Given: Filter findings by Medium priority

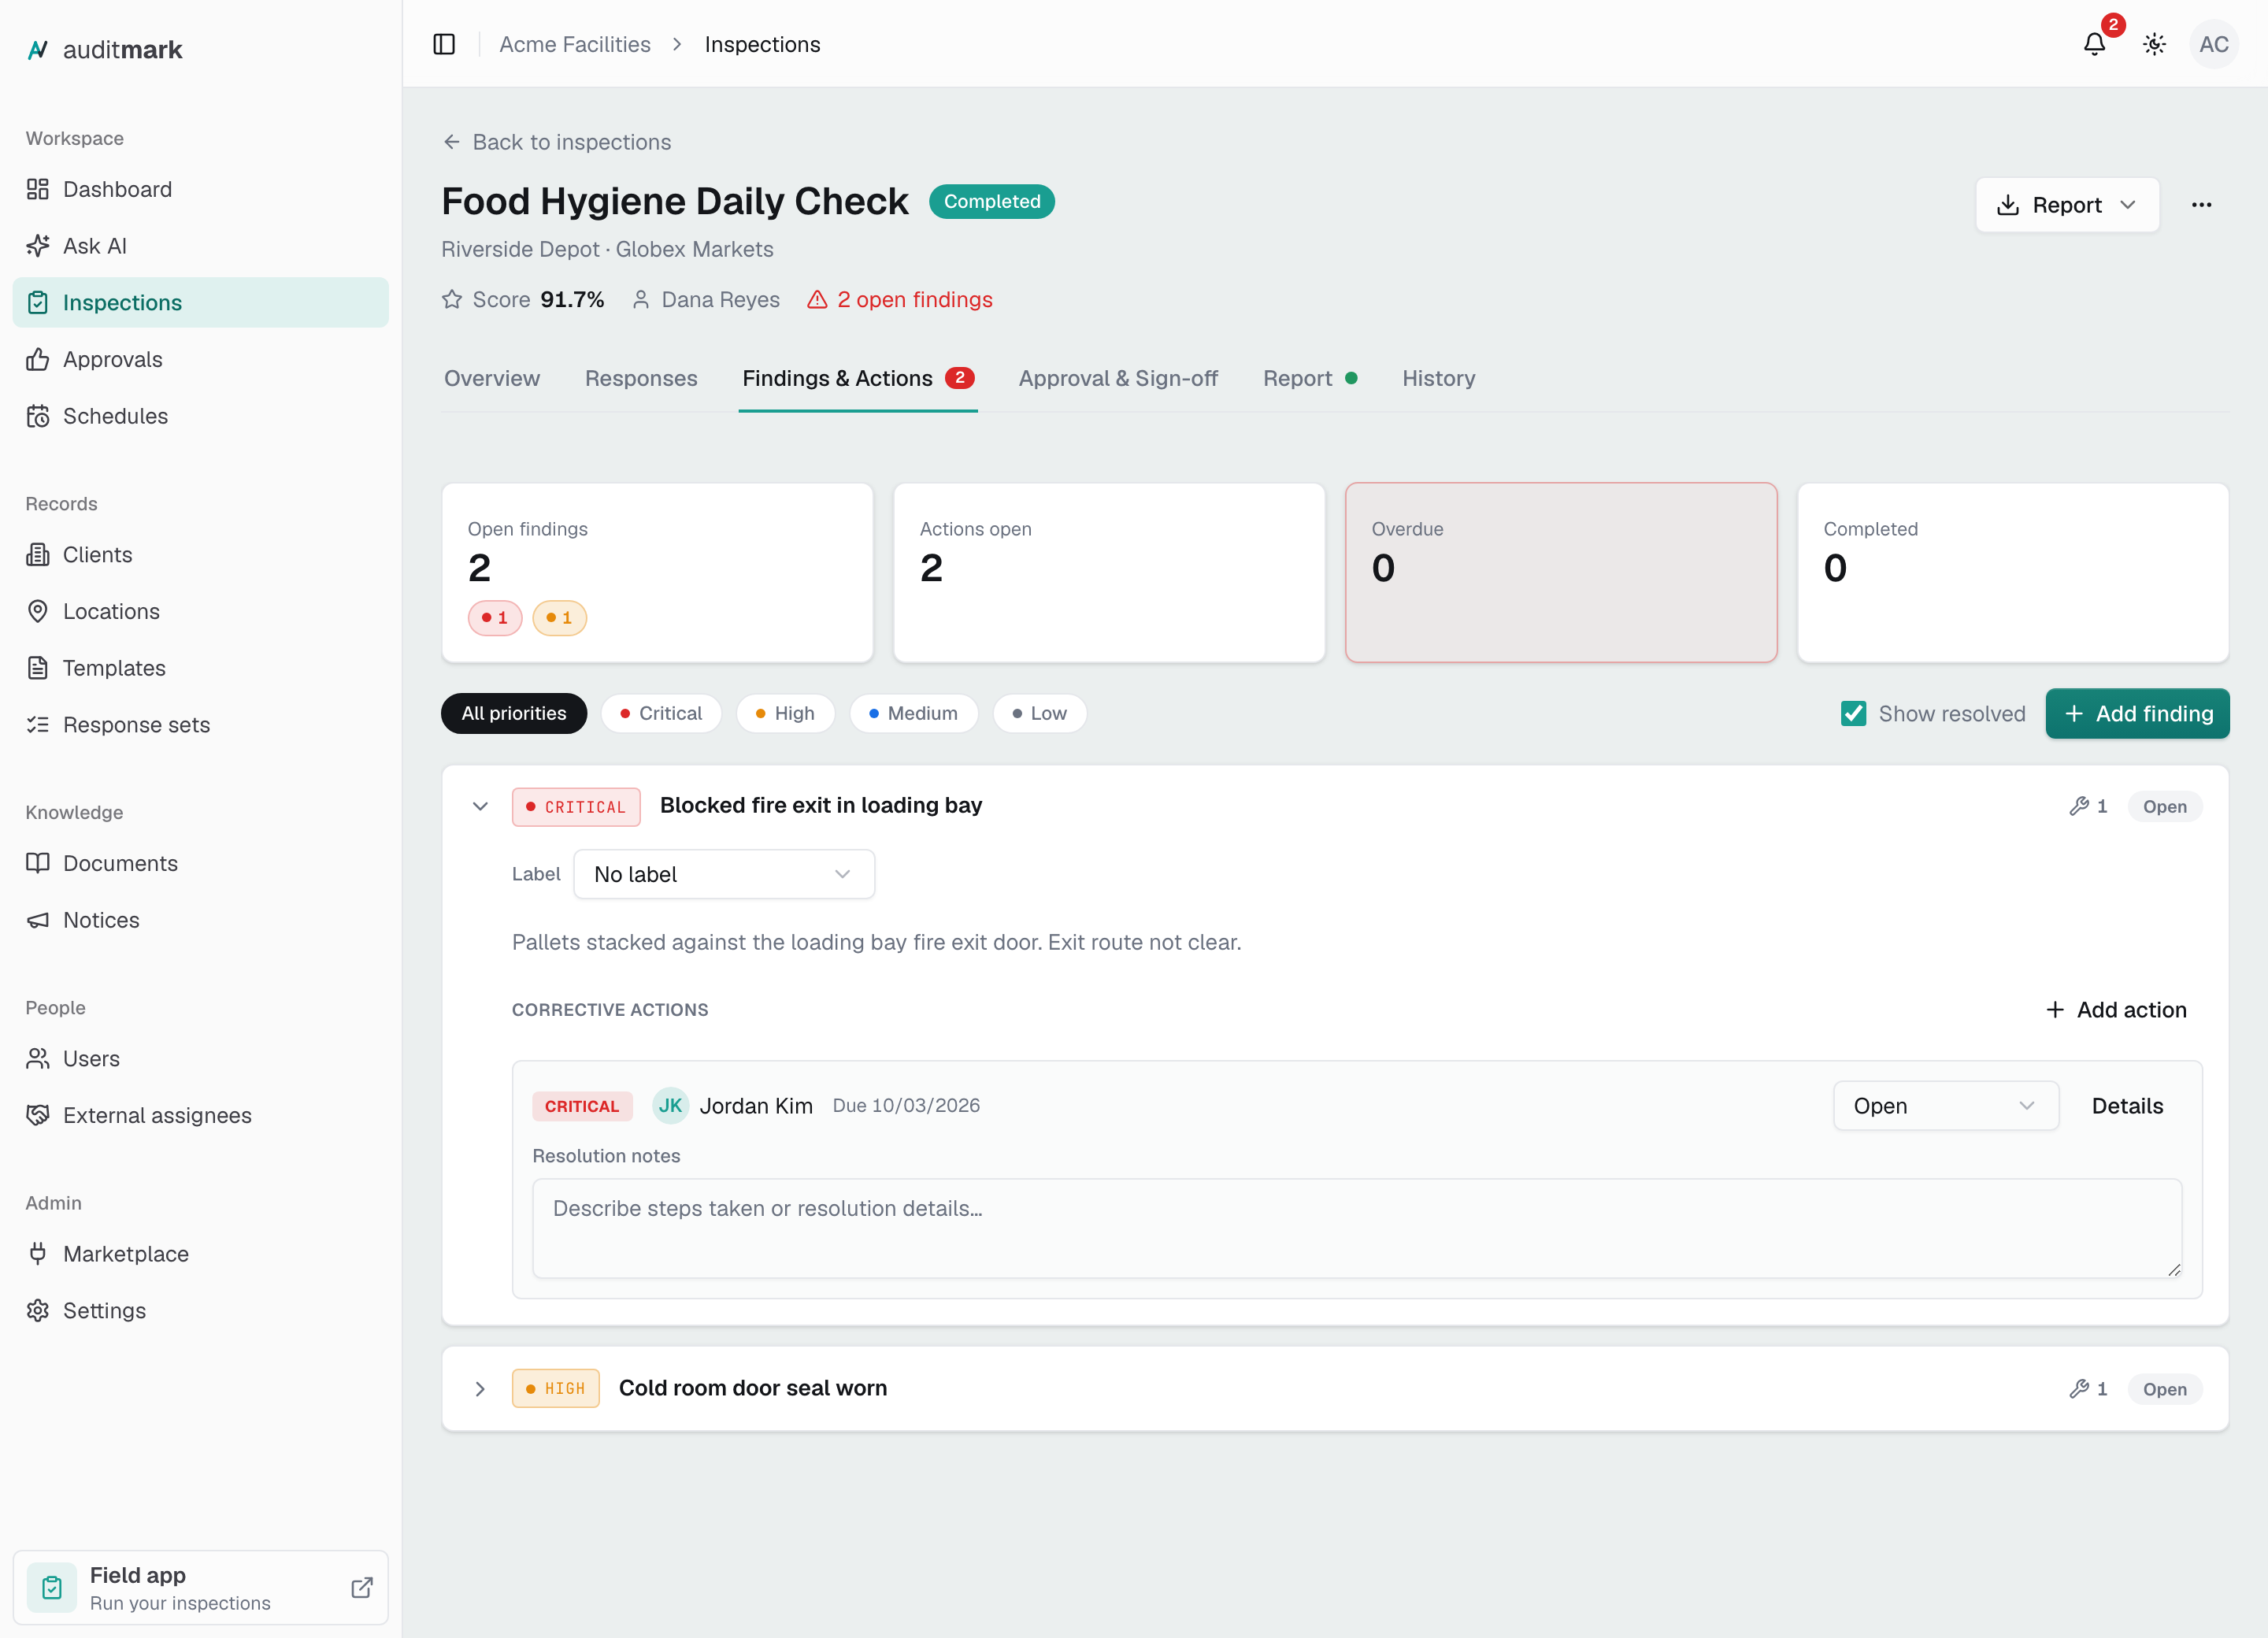Looking at the screenshot, I should 913,713.
